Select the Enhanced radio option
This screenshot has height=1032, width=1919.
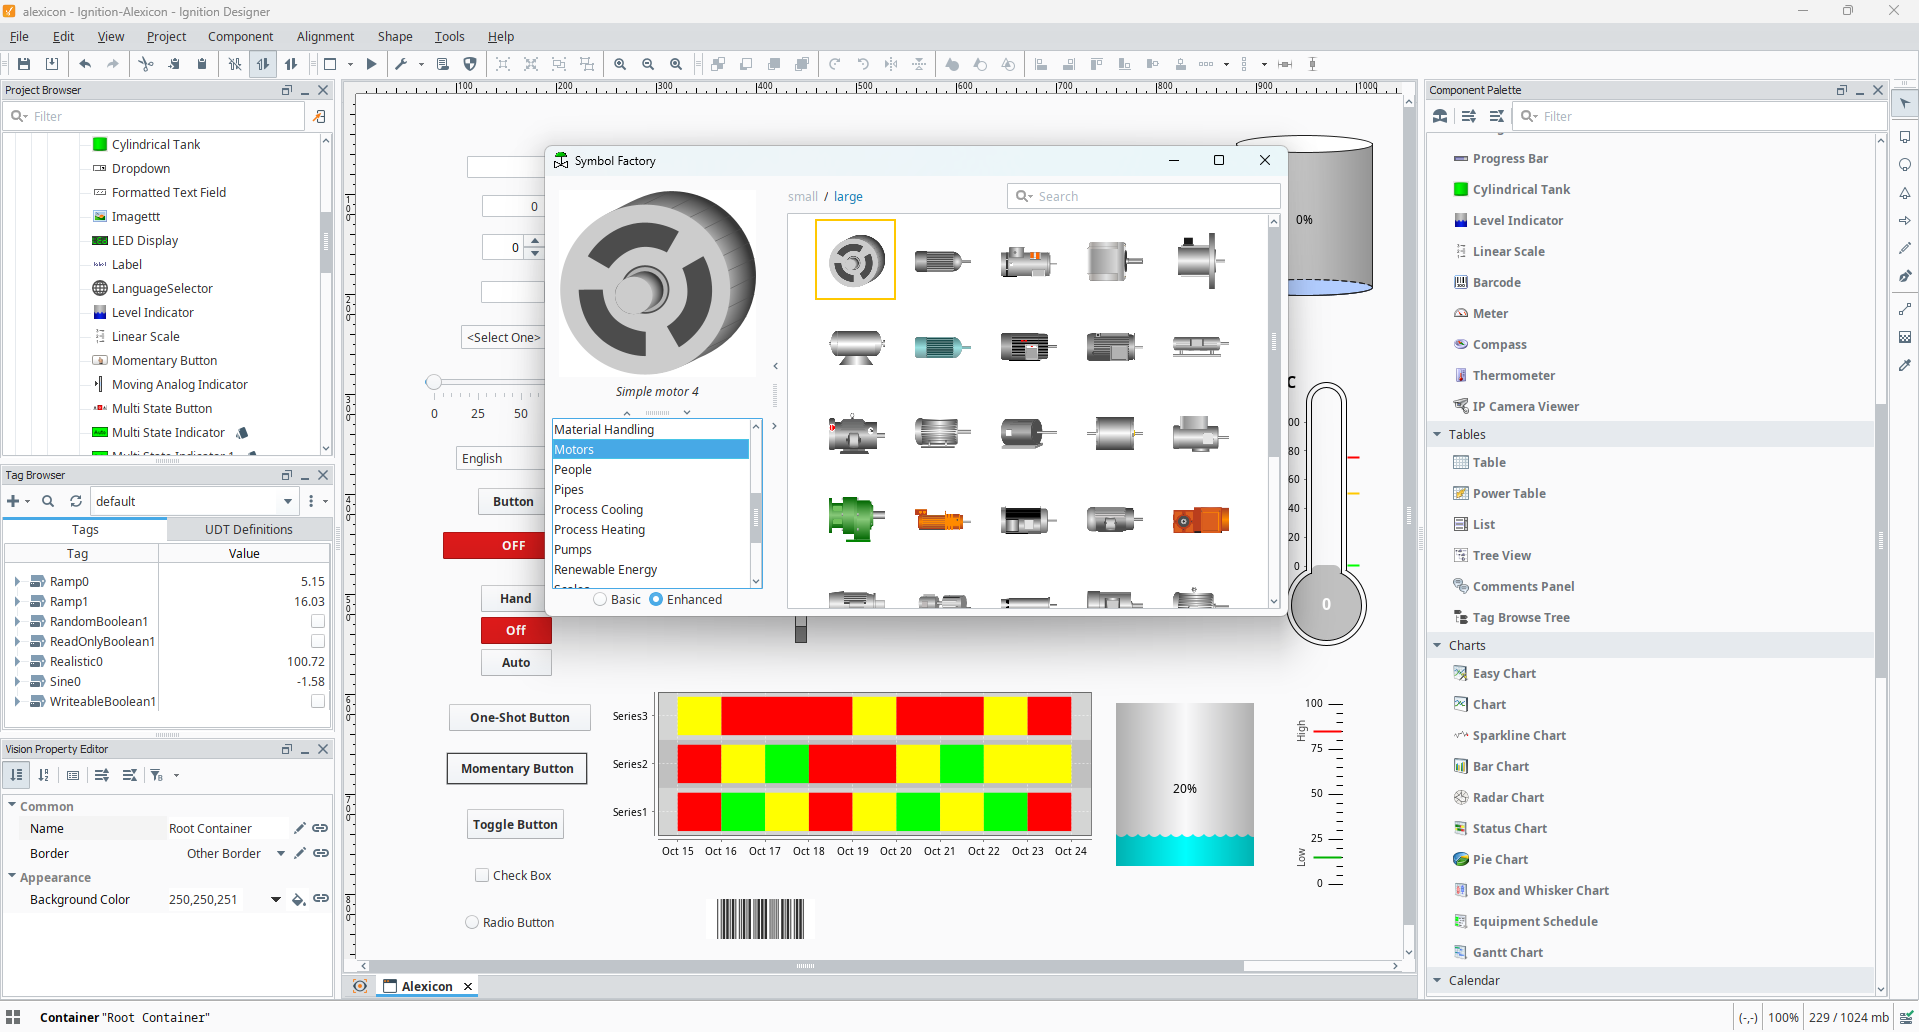click(685, 599)
